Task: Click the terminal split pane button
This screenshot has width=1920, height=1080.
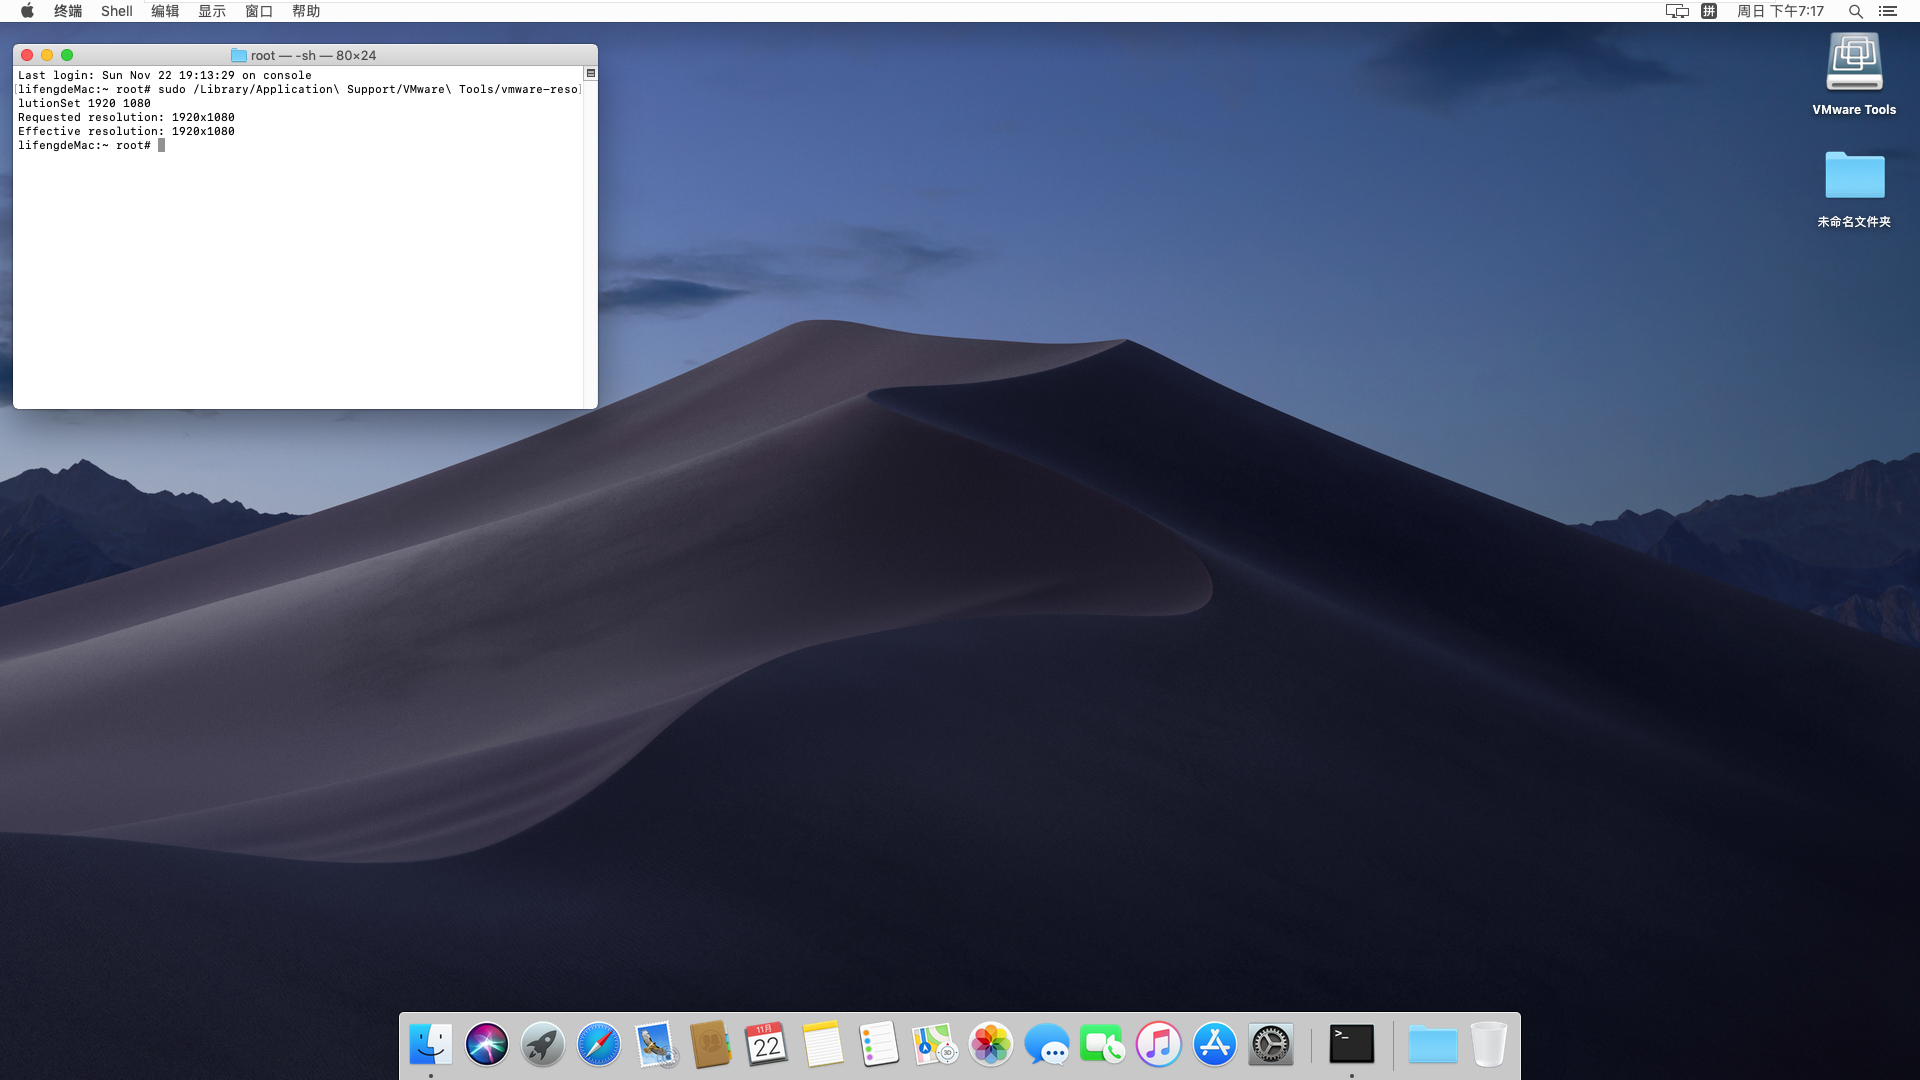Action: 591,73
